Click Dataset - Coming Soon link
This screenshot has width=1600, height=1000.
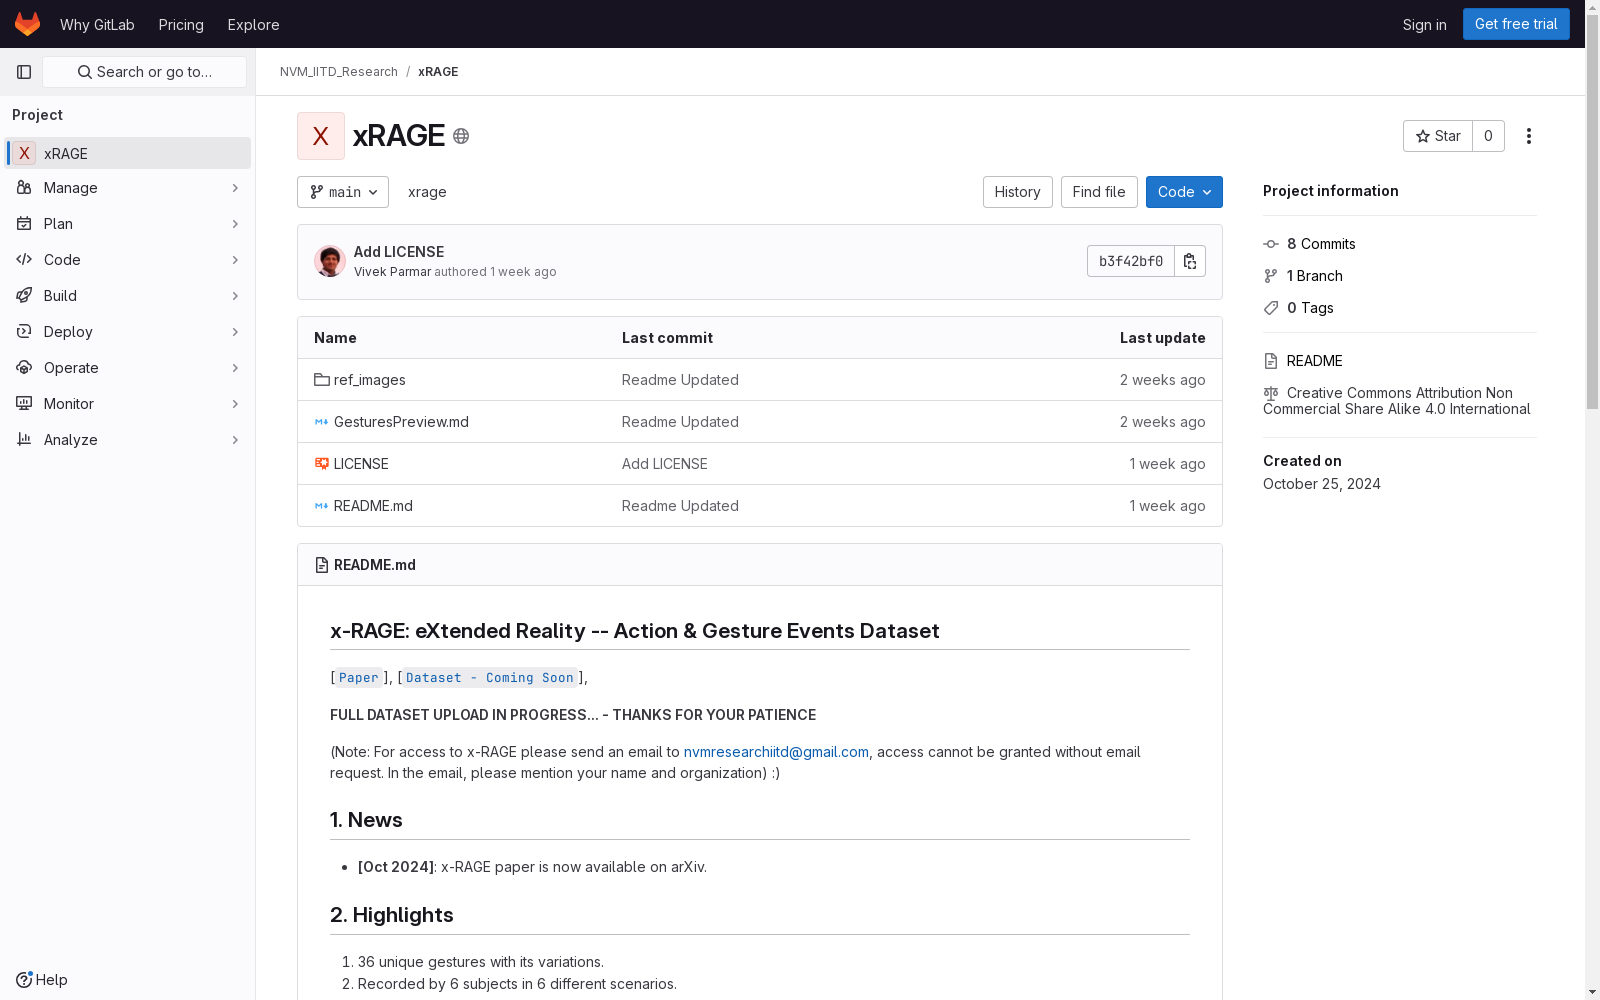tap(490, 678)
